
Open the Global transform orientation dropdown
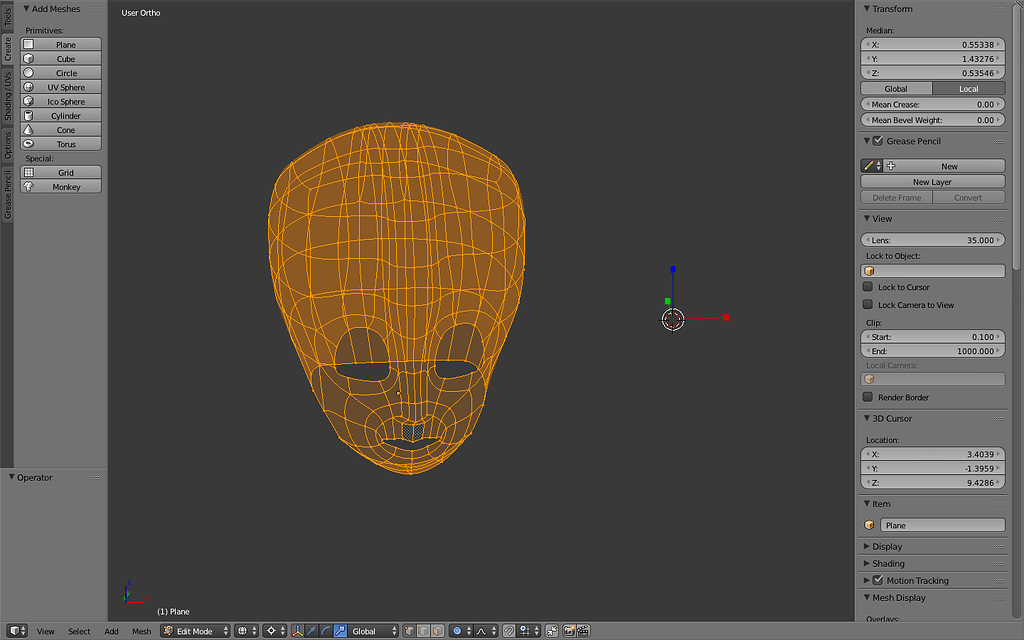[374, 631]
